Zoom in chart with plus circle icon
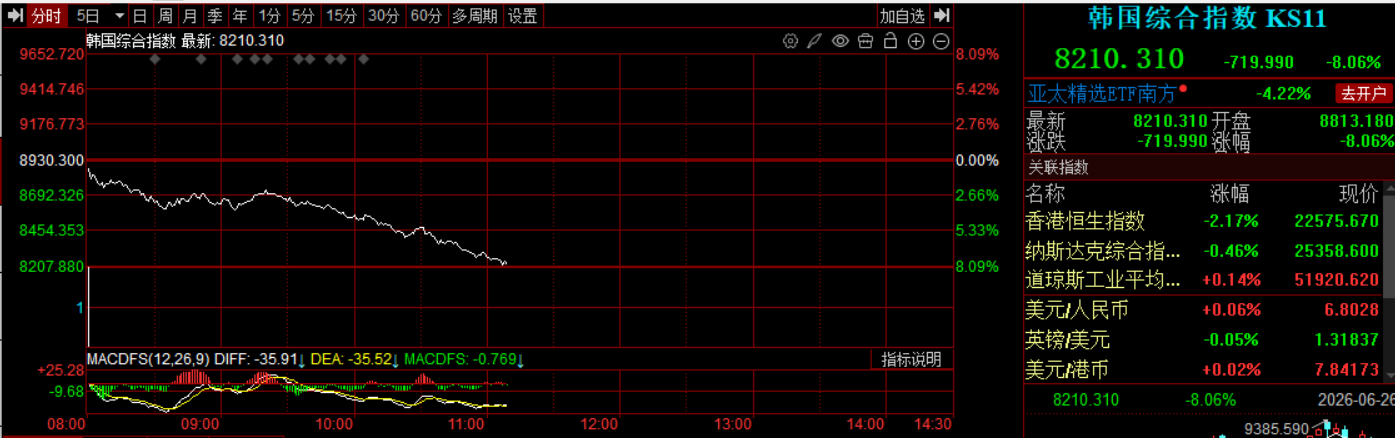The height and width of the screenshot is (438, 1395). 916,41
